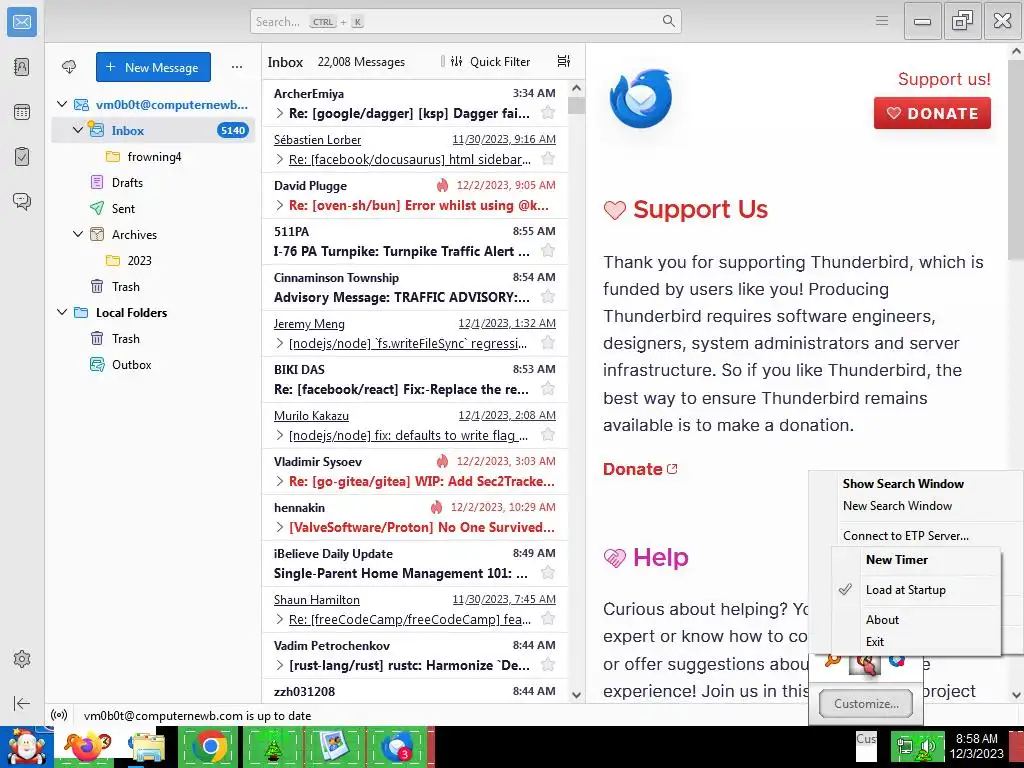Collapse the spaces toolbar
1024x768 pixels.
(22, 703)
